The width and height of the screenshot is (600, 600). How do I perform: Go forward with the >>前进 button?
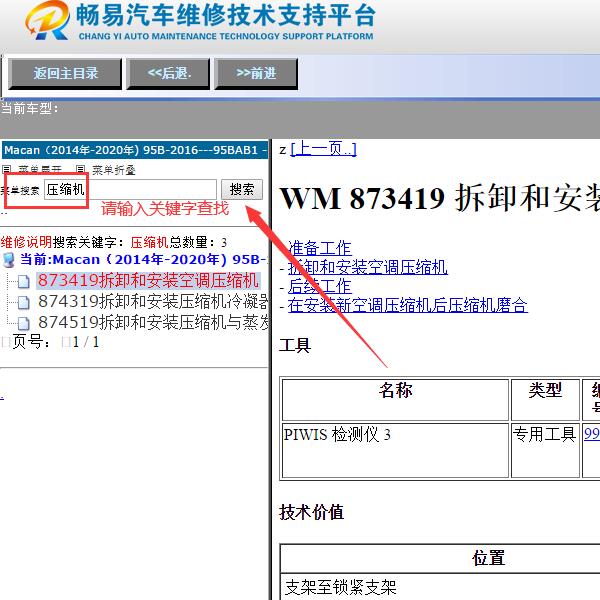[256, 73]
